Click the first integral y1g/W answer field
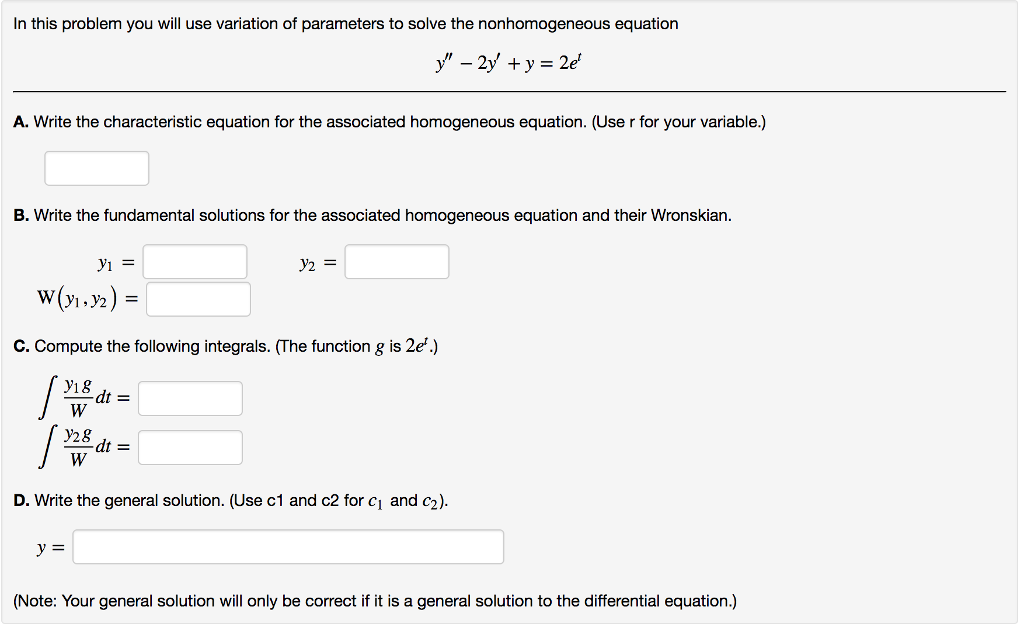The width and height of the screenshot is (1024, 624). (190, 398)
